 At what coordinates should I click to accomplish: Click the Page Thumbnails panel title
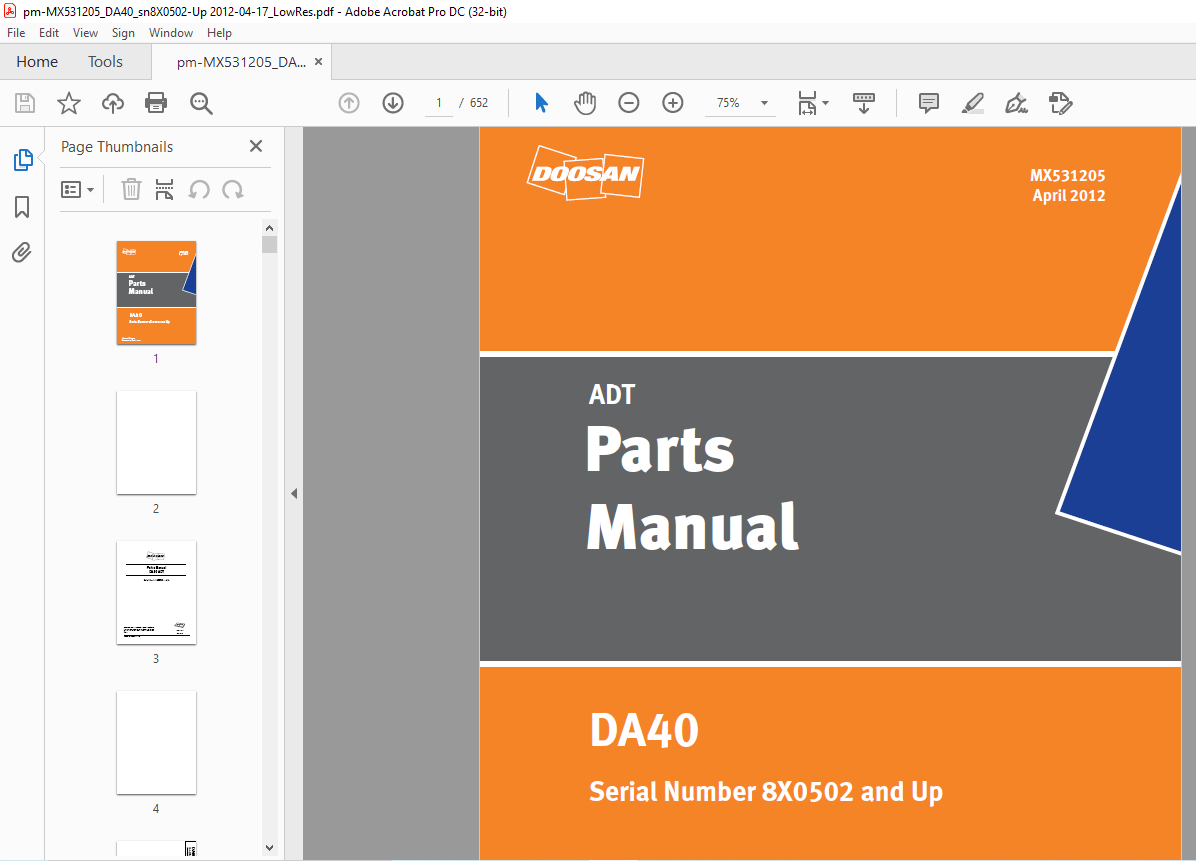click(x=117, y=147)
